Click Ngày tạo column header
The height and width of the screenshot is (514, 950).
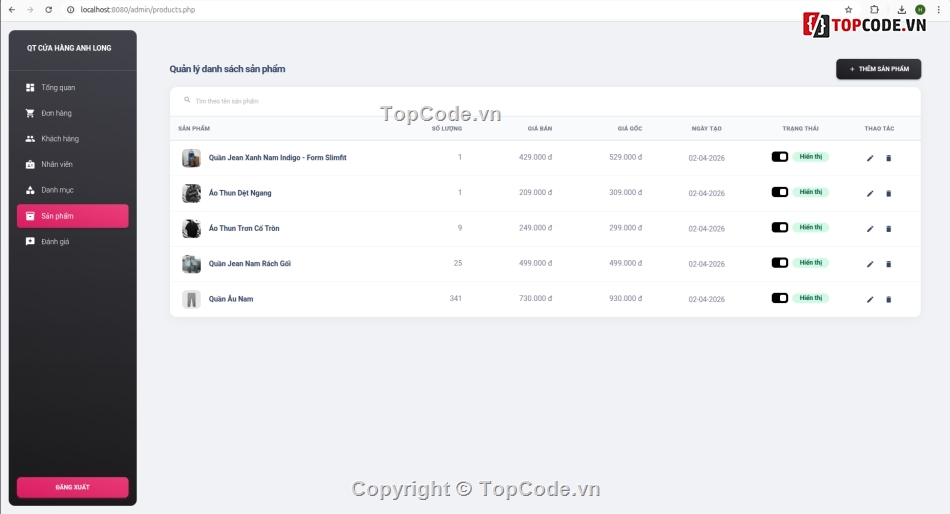point(706,128)
